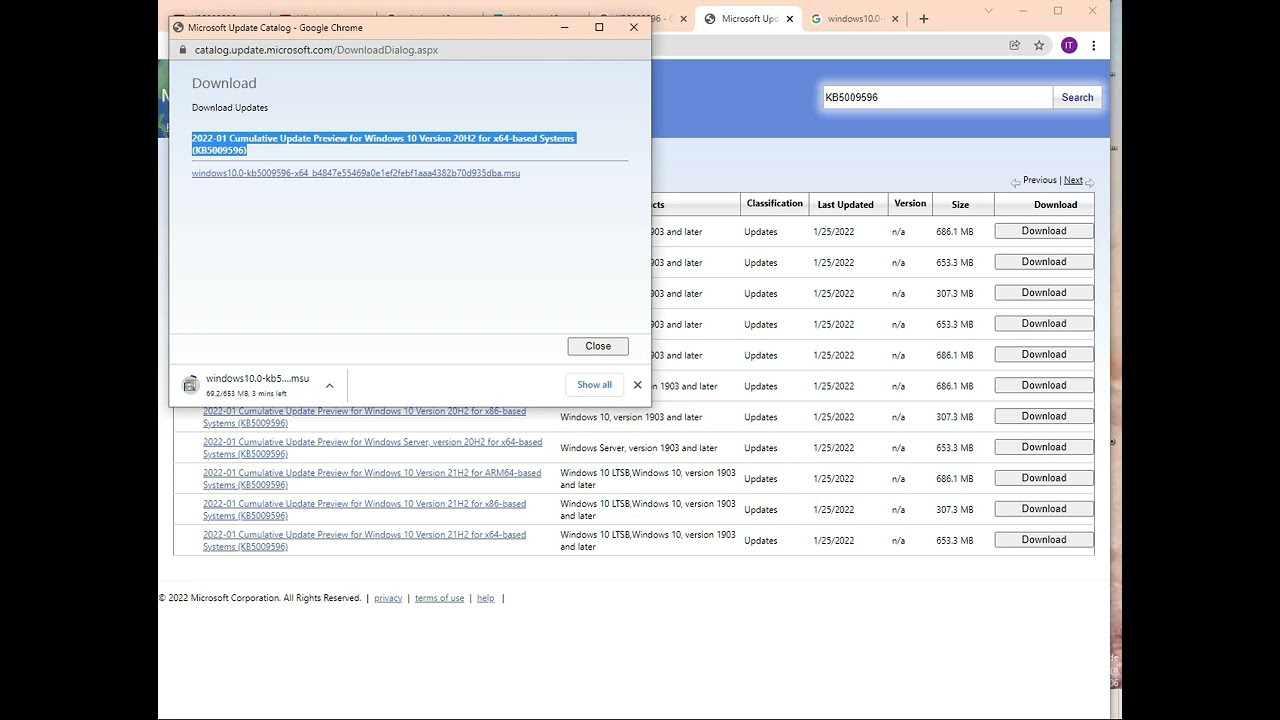Click the download progress 69.2/653 MB text
The width and height of the screenshot is (1280, 720).
click(x=246, y=394)
